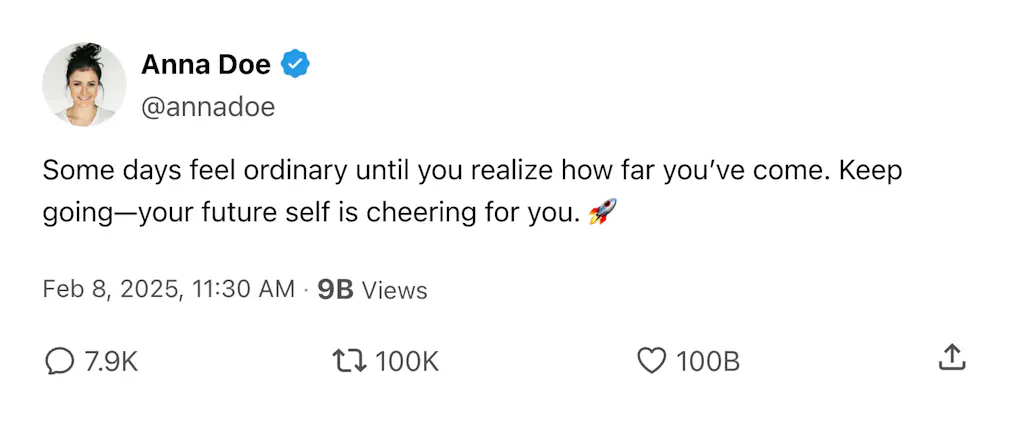This screenshot has height=440, width=1012.
Task: Click the phrase "cheering for you"
Action: tap(471, 213)
